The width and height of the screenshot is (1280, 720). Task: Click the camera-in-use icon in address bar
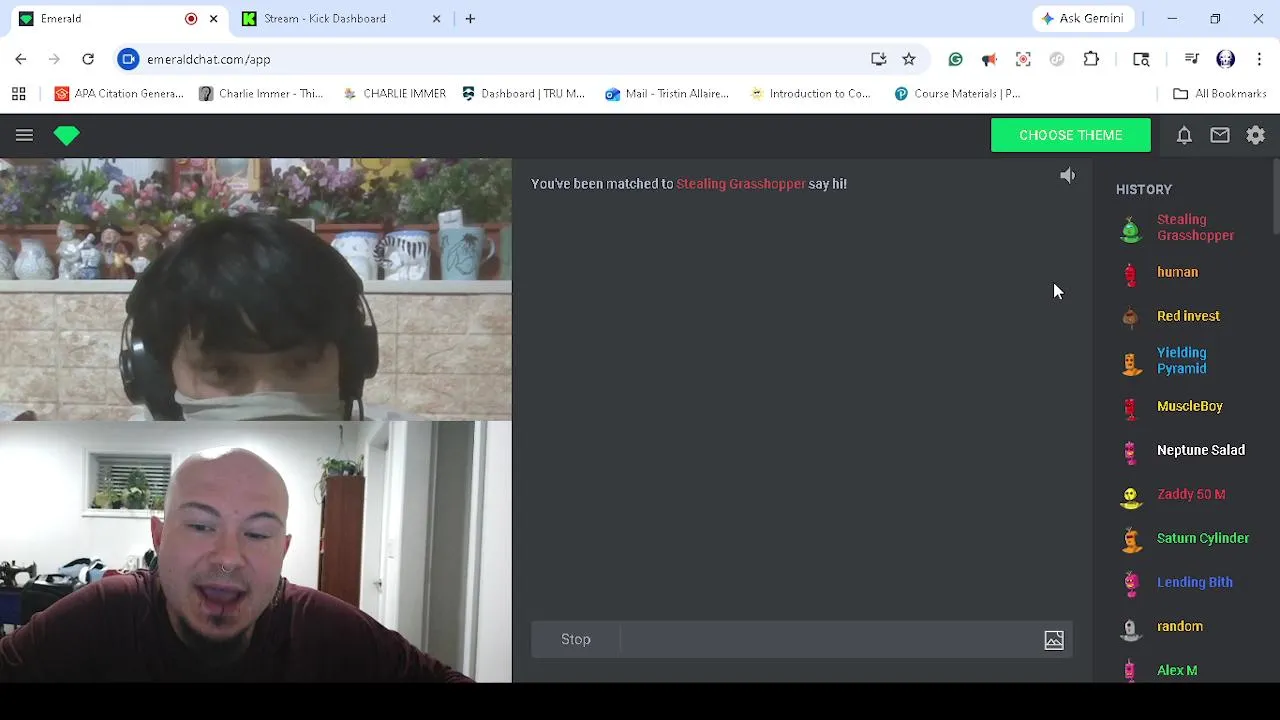129,59
